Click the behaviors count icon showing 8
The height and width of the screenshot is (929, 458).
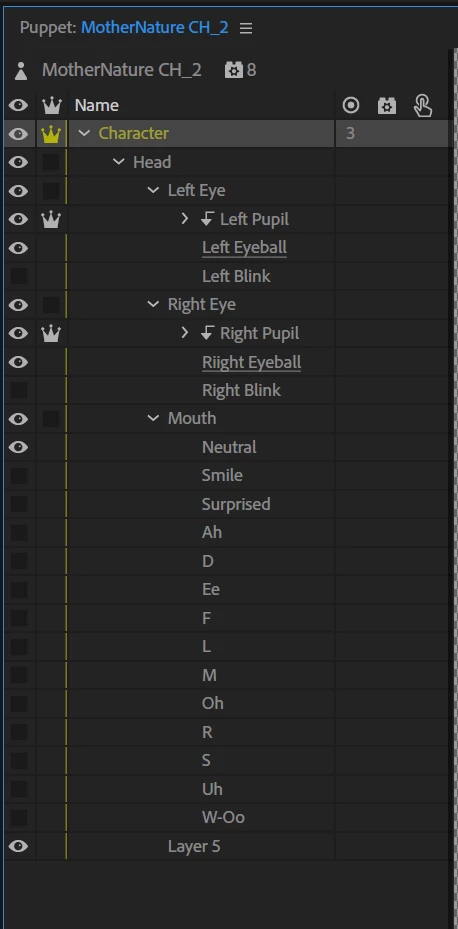point(234,71)
